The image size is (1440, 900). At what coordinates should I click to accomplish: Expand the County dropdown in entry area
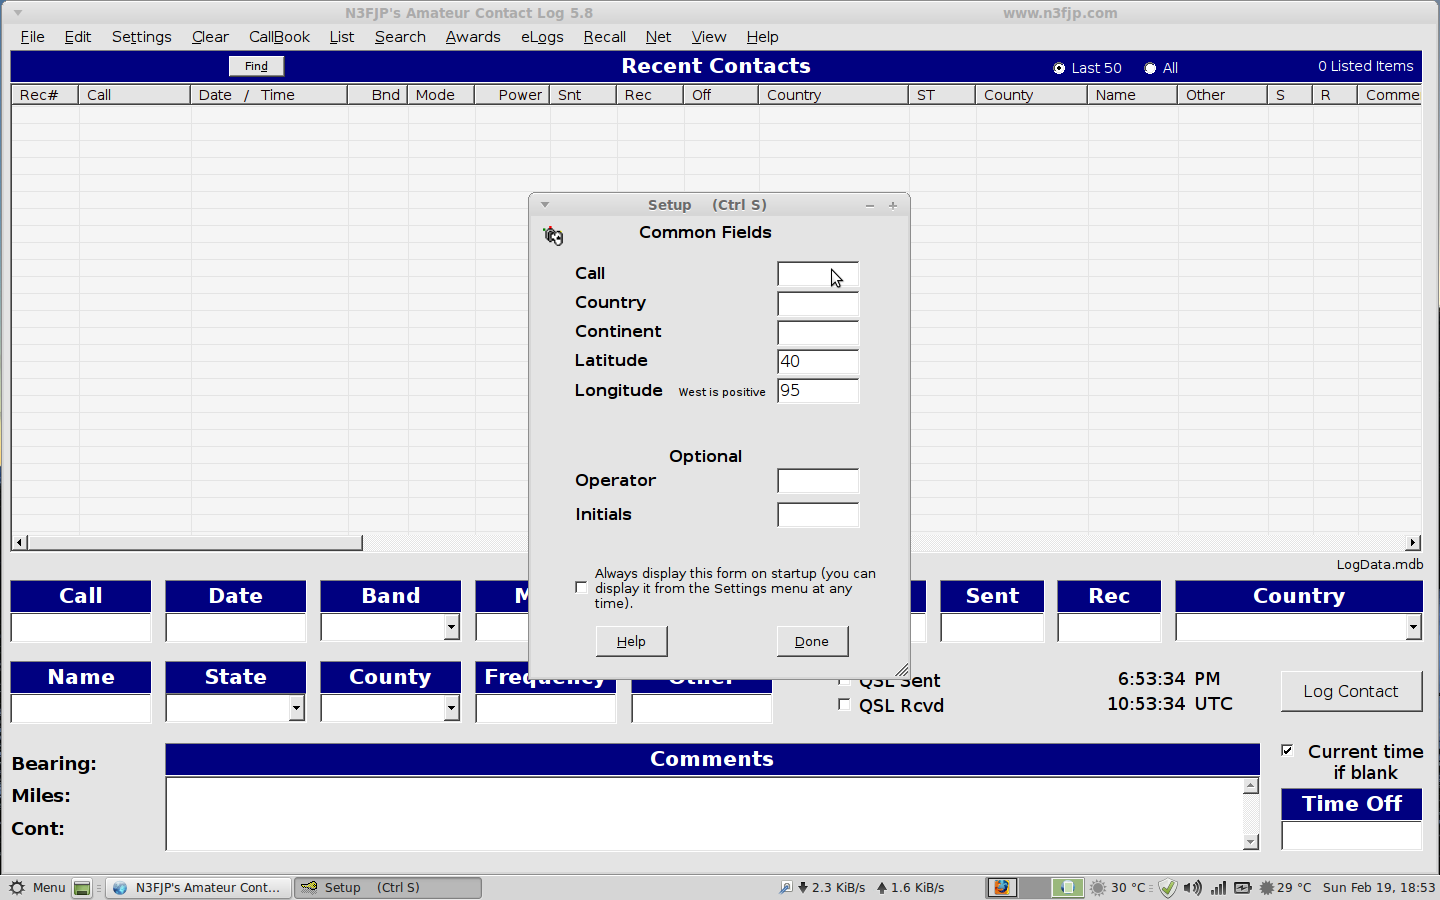coord(451,708)
